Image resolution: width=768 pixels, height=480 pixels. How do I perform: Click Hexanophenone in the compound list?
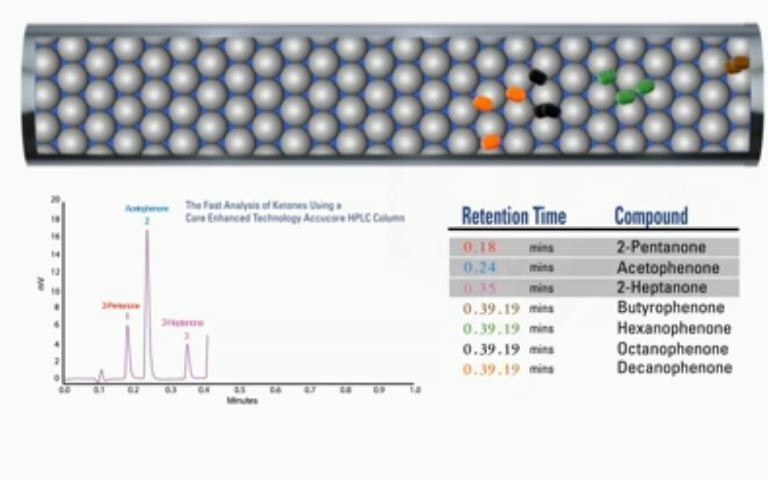pos(673,328)
